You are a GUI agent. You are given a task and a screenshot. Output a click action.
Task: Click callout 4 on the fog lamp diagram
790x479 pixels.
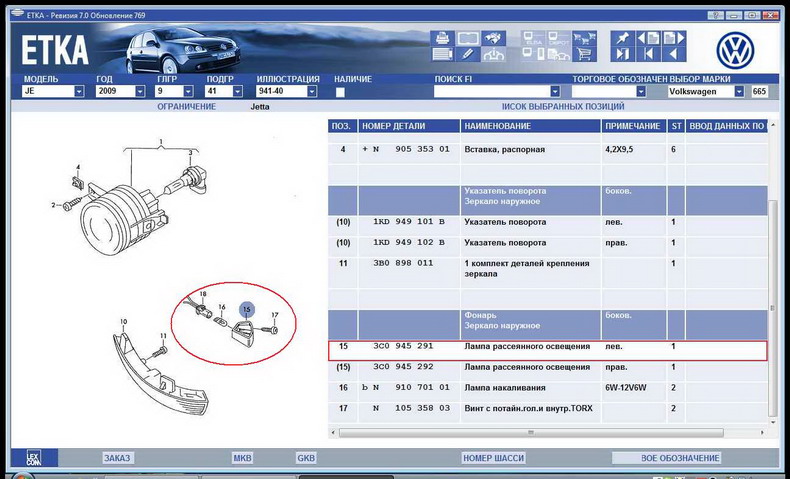point(78,167)
